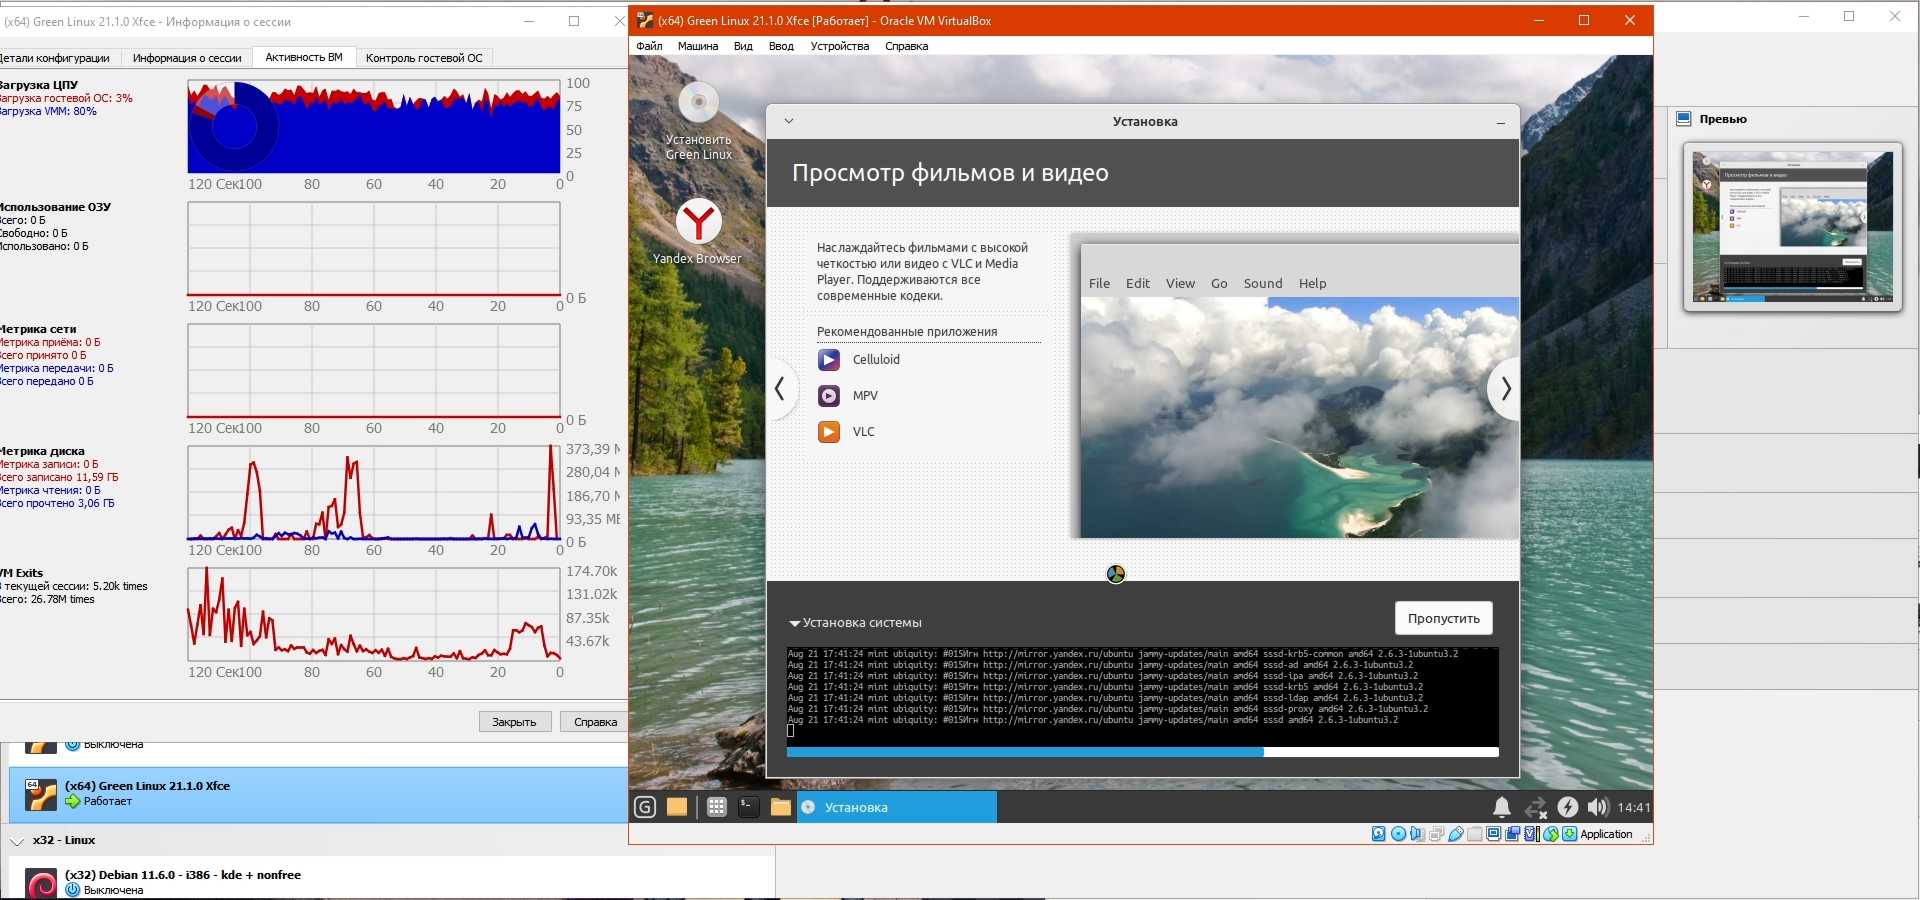
Task: Switch to the Информация о сессии tab
Action: [187, 58]
